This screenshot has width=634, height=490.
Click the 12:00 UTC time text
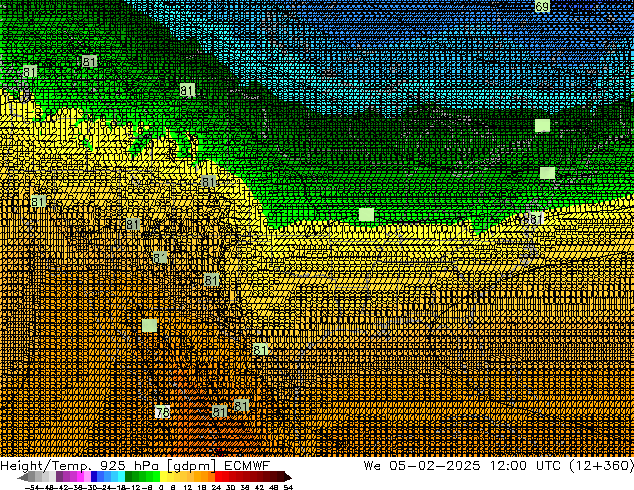coord(525,466)
